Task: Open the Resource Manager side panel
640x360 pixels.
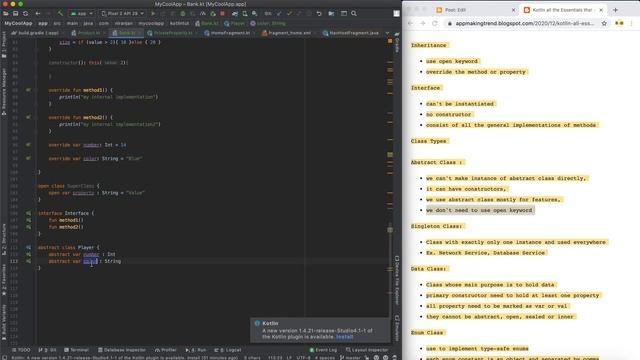Action: (4, 91)
